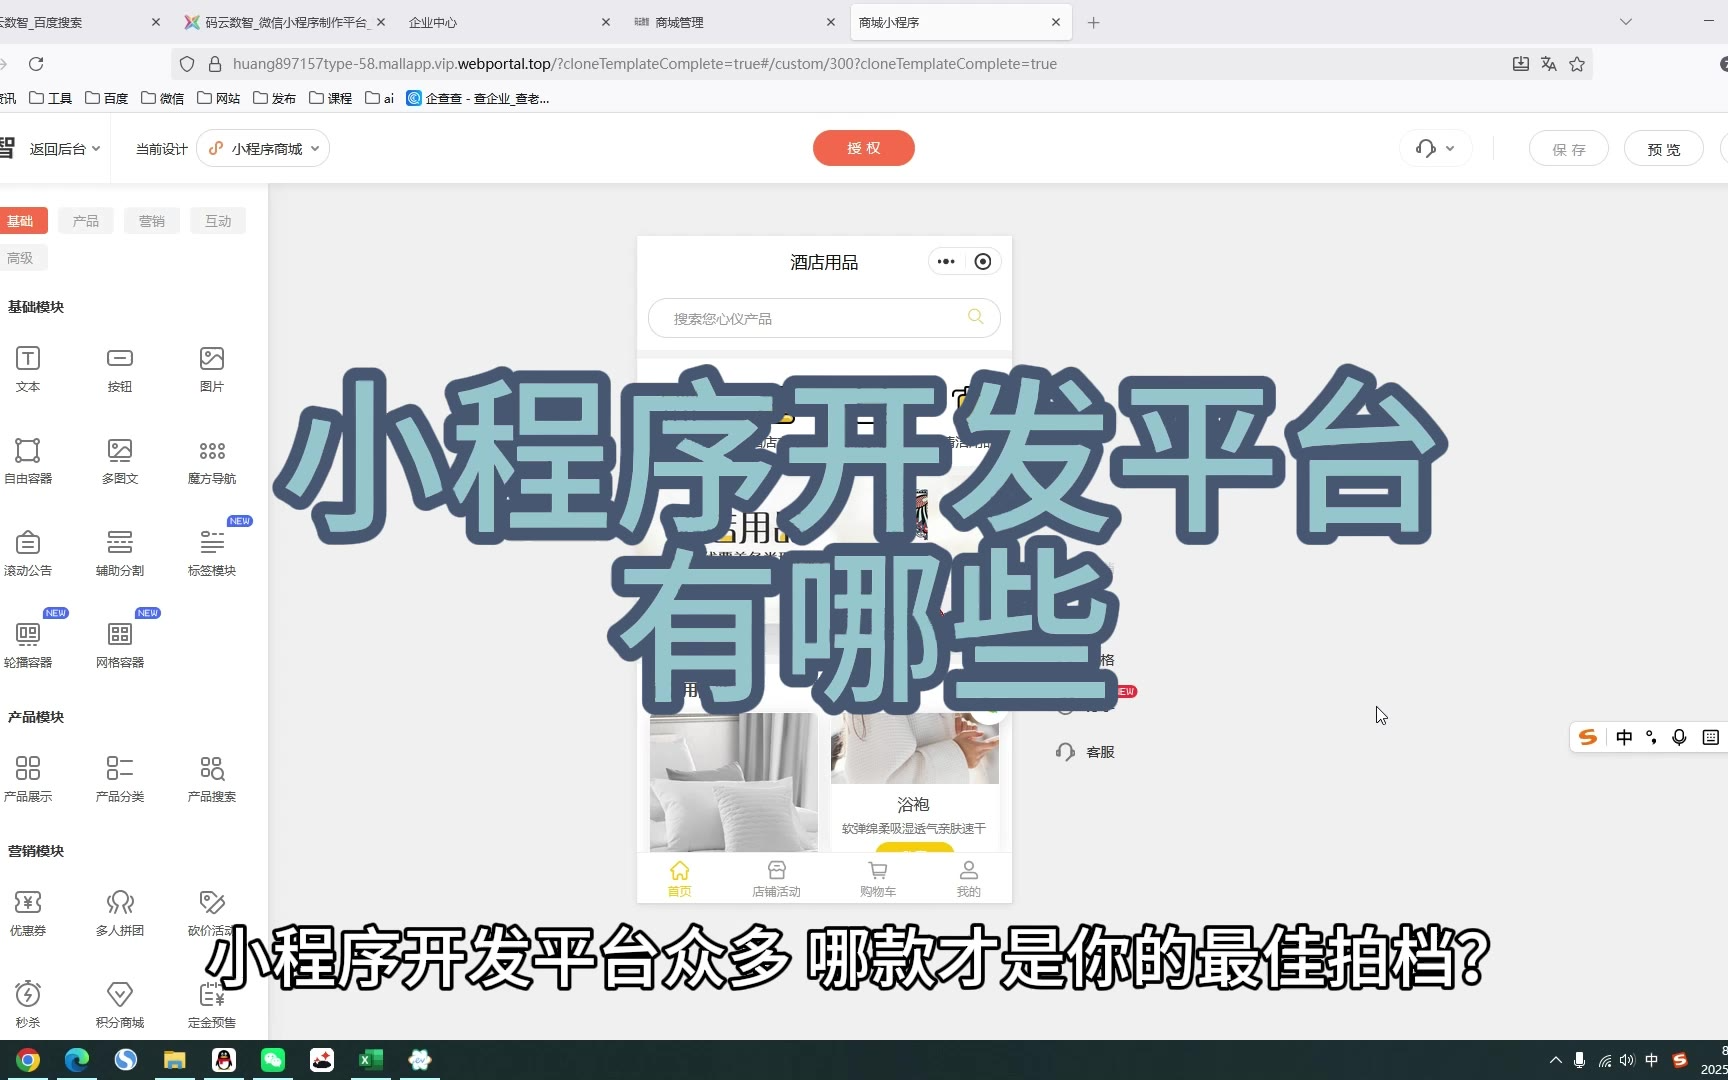Reload the browser page
This screenshot has width=1728, height=1080.
point(36,64)
